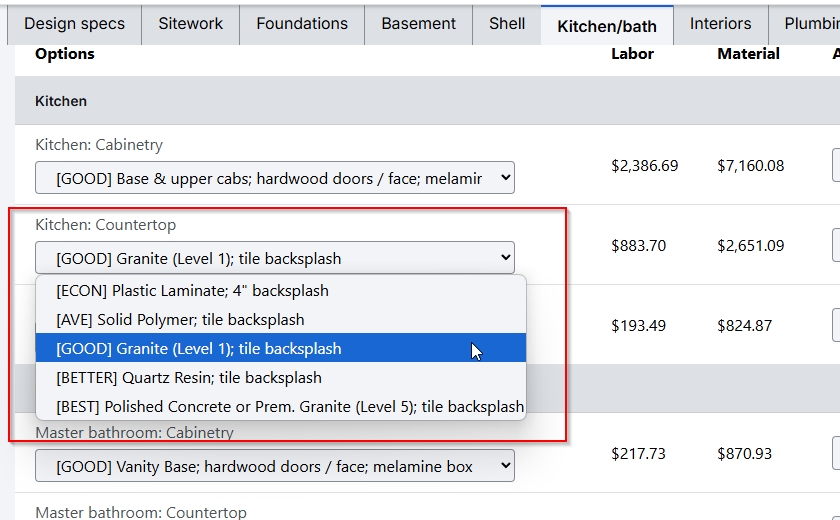
Task: Pick the highlighted GOOD Granite Level 1 option
Action: (198, 349)
